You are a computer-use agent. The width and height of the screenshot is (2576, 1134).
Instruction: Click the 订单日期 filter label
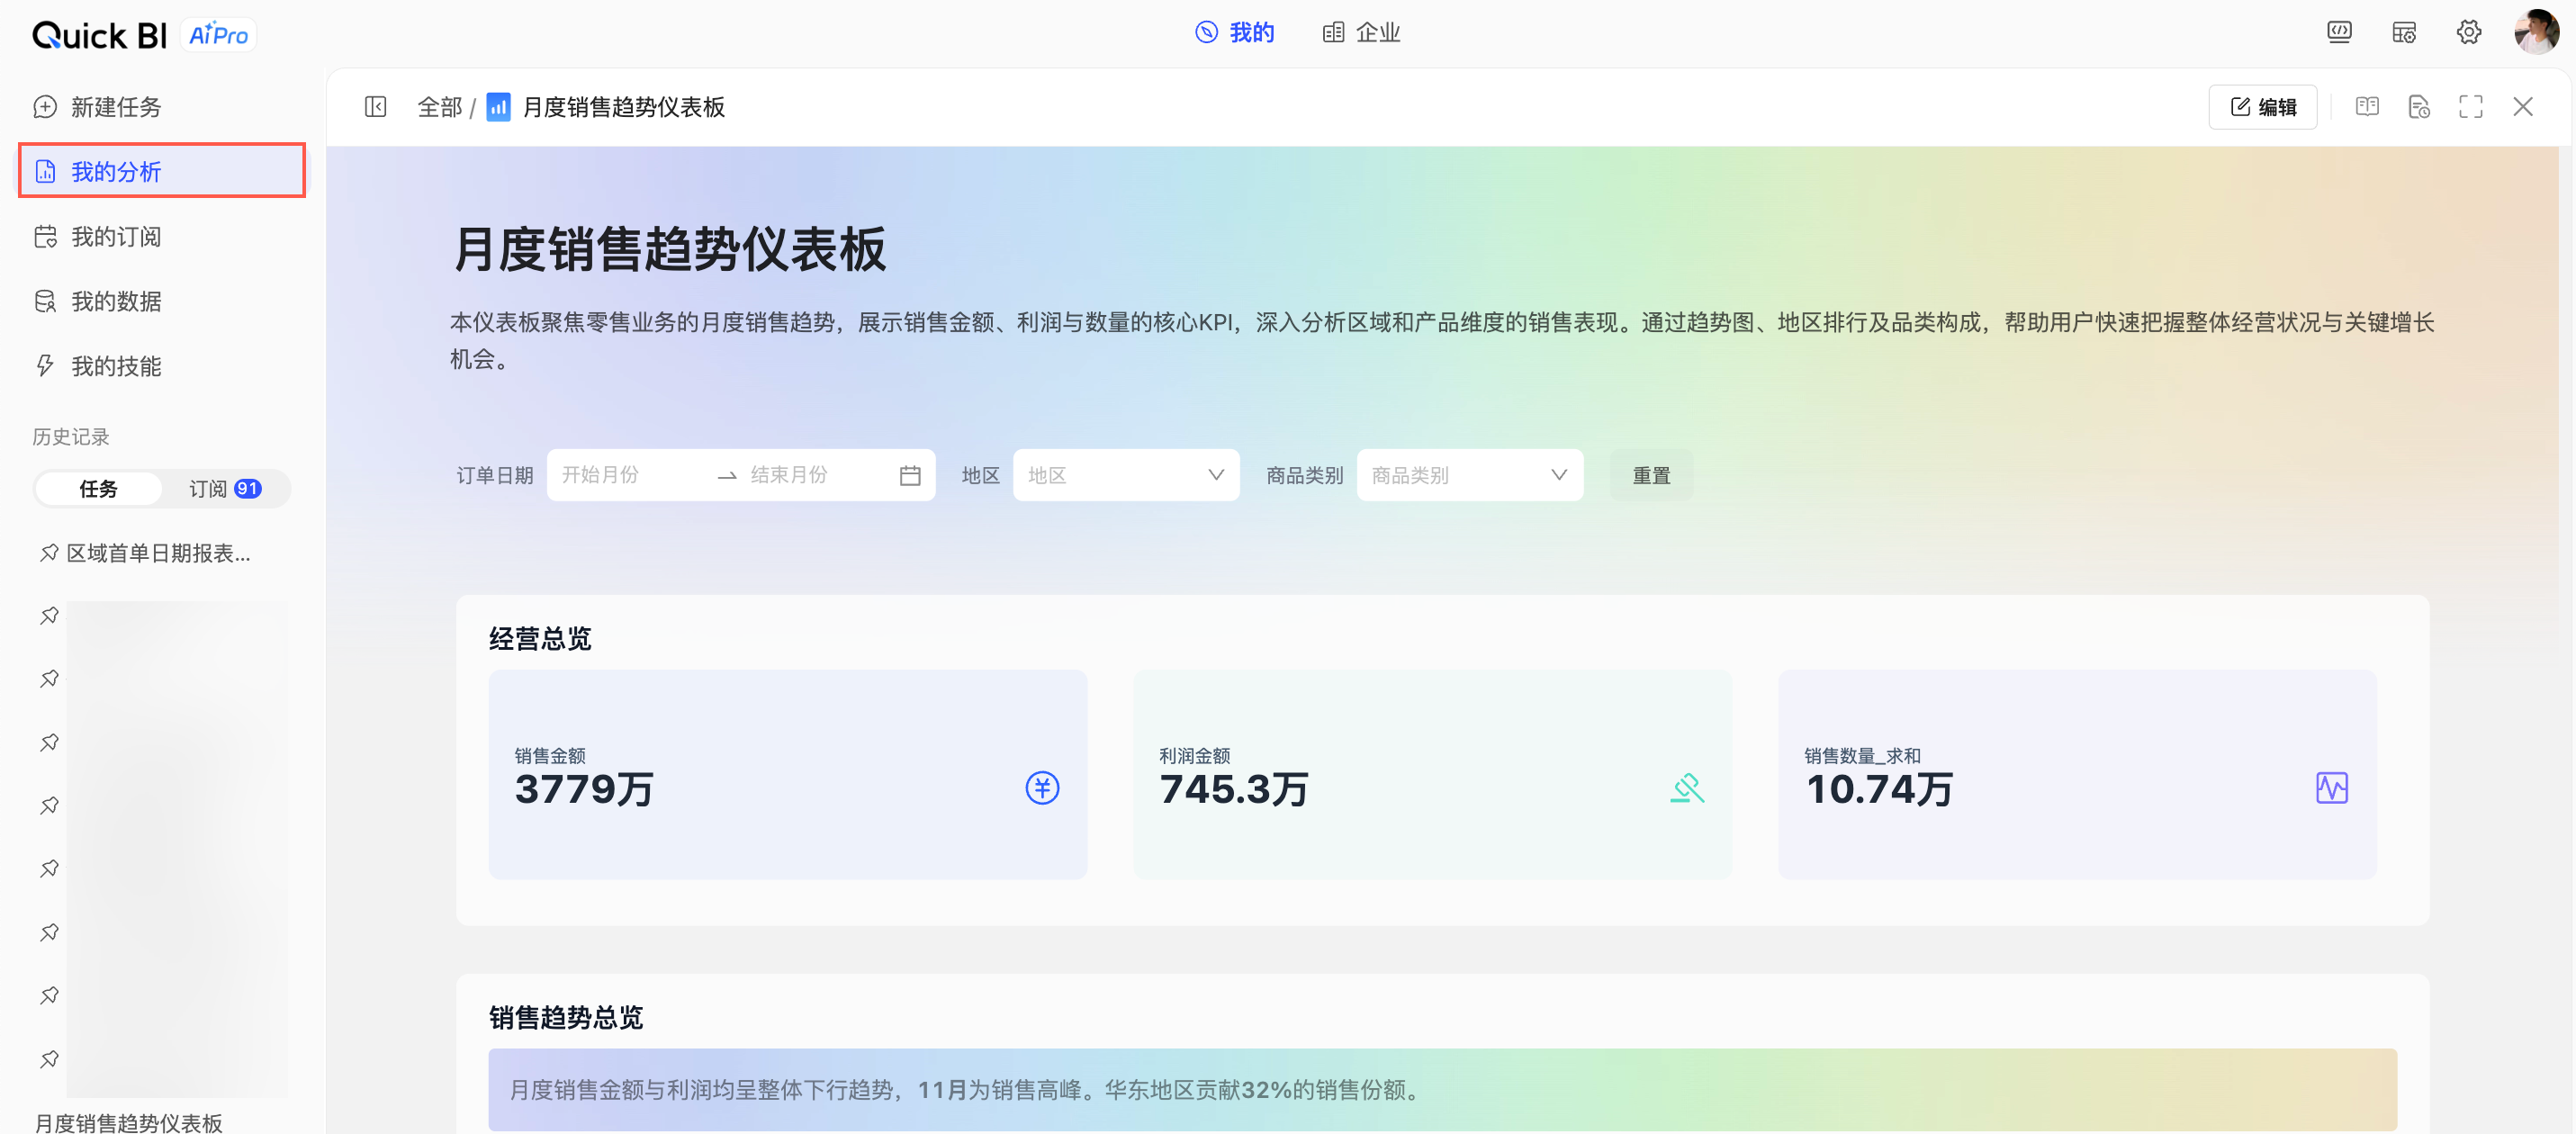[x=495, y=475]
